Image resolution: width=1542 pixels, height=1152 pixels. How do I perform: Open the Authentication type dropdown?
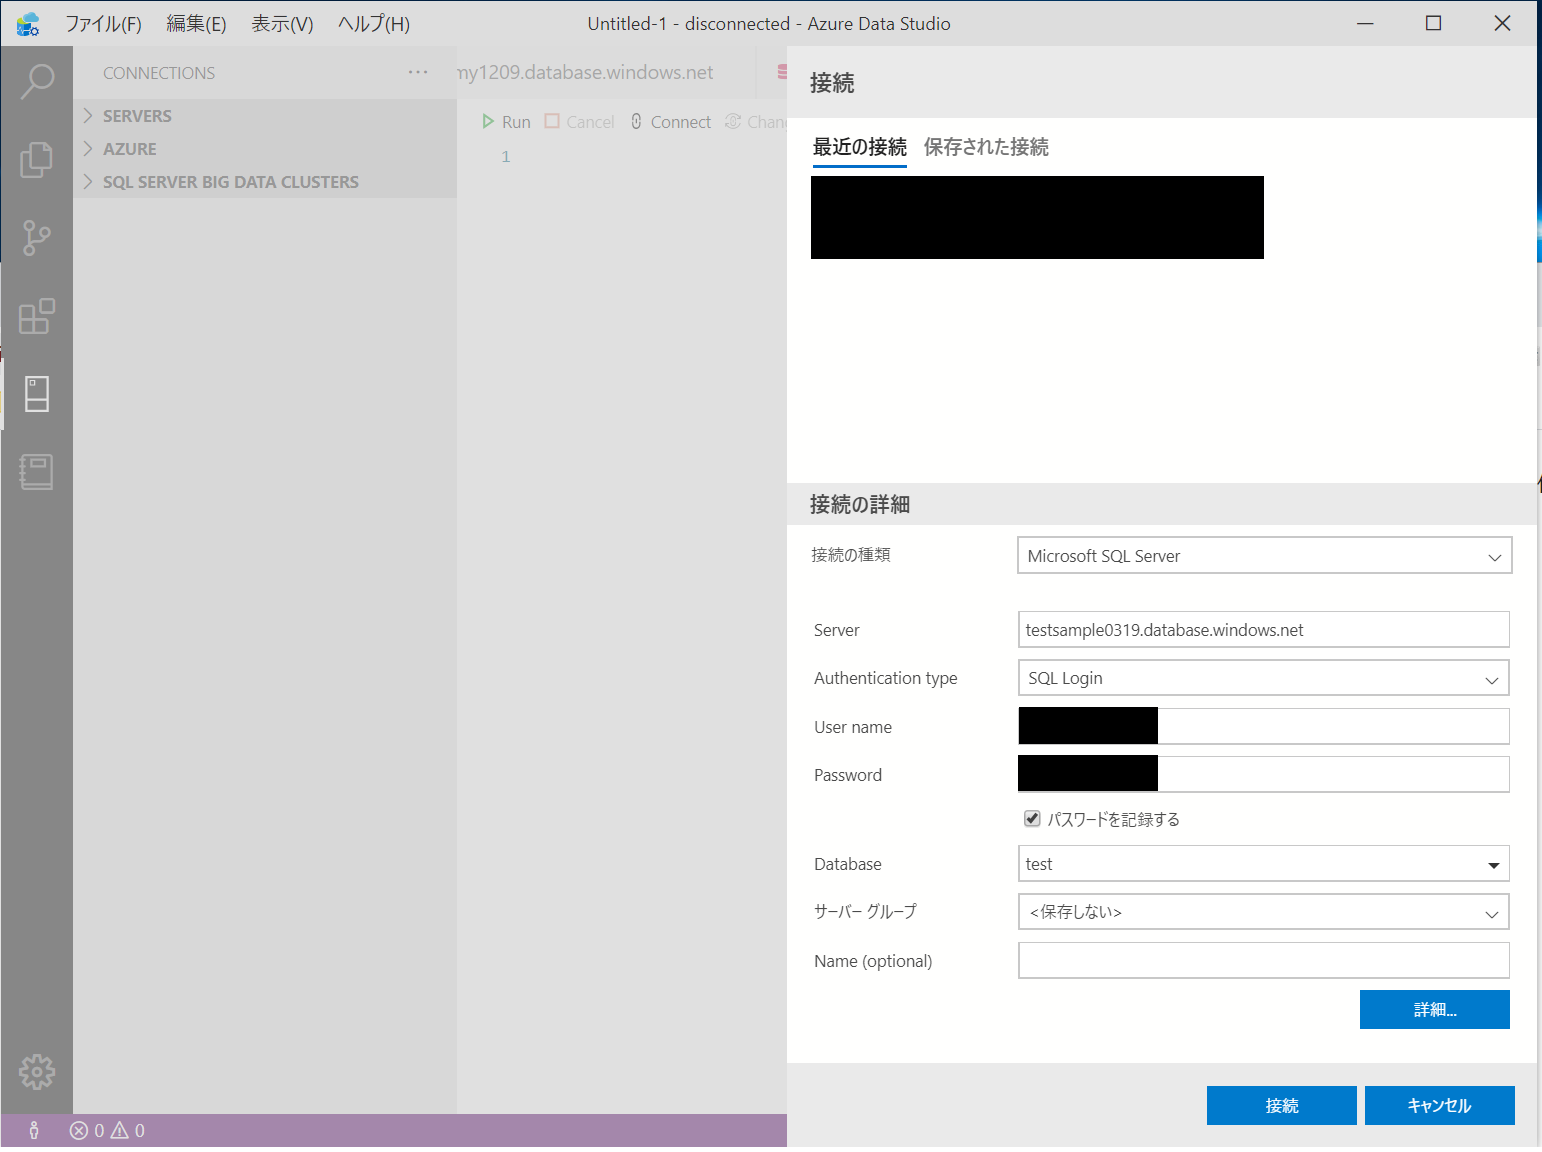[1264, 678]
